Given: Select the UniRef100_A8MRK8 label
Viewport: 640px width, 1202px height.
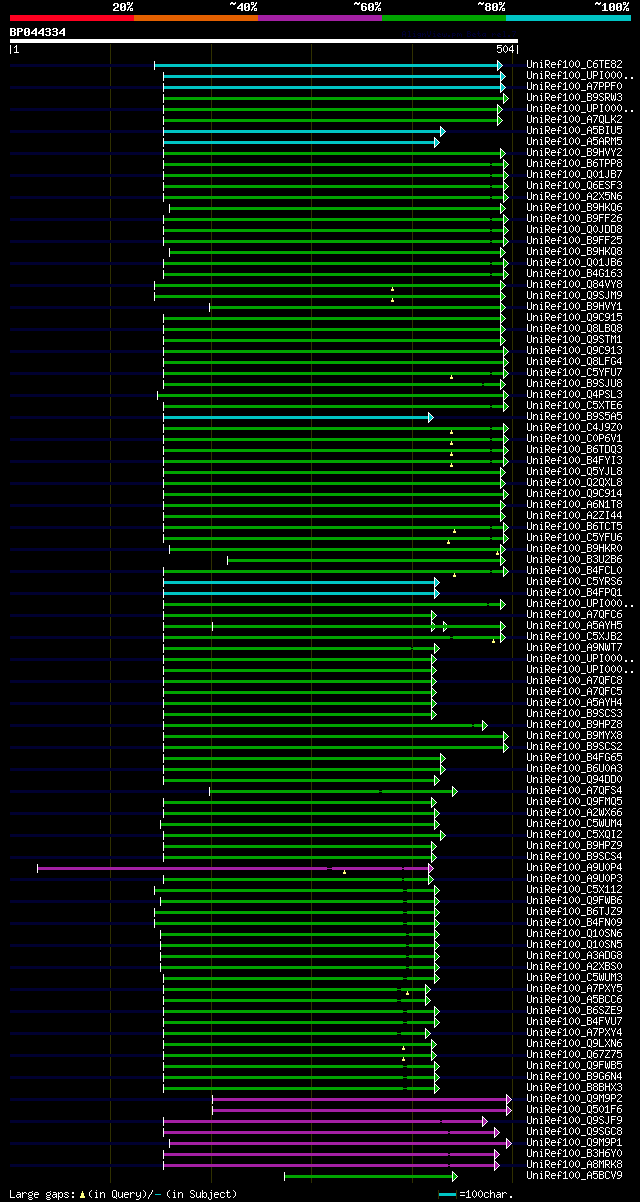Looking at the screenshot, I should [x=574, y=1165].
